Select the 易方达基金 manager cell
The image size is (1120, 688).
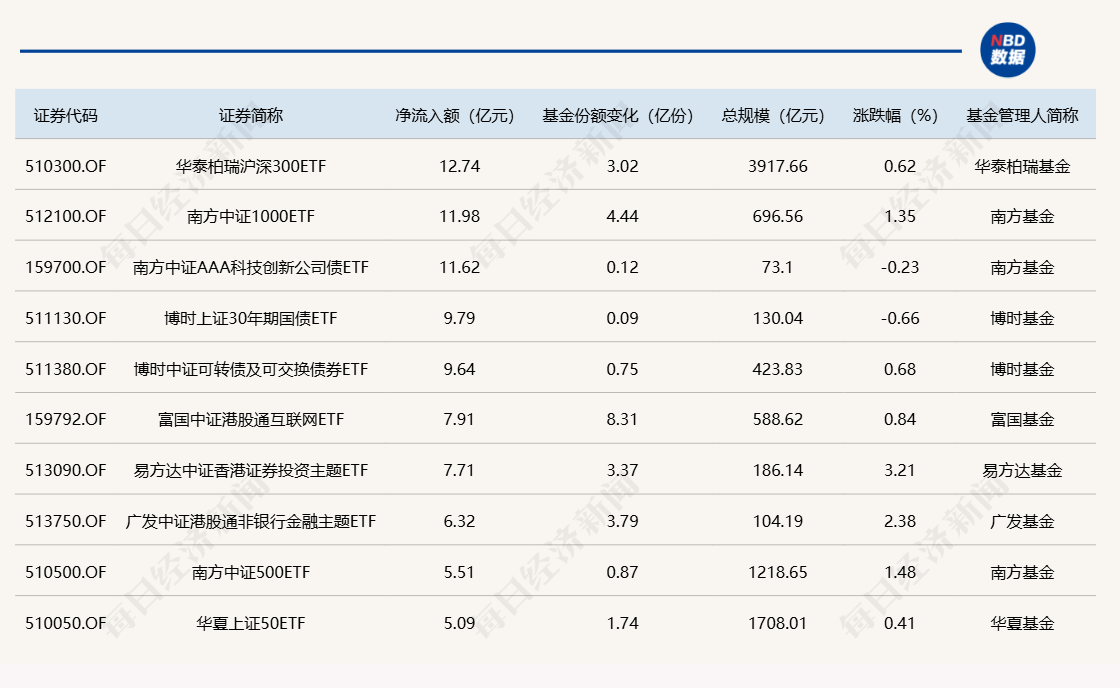pyautogui.click(x=1022, y=470)
